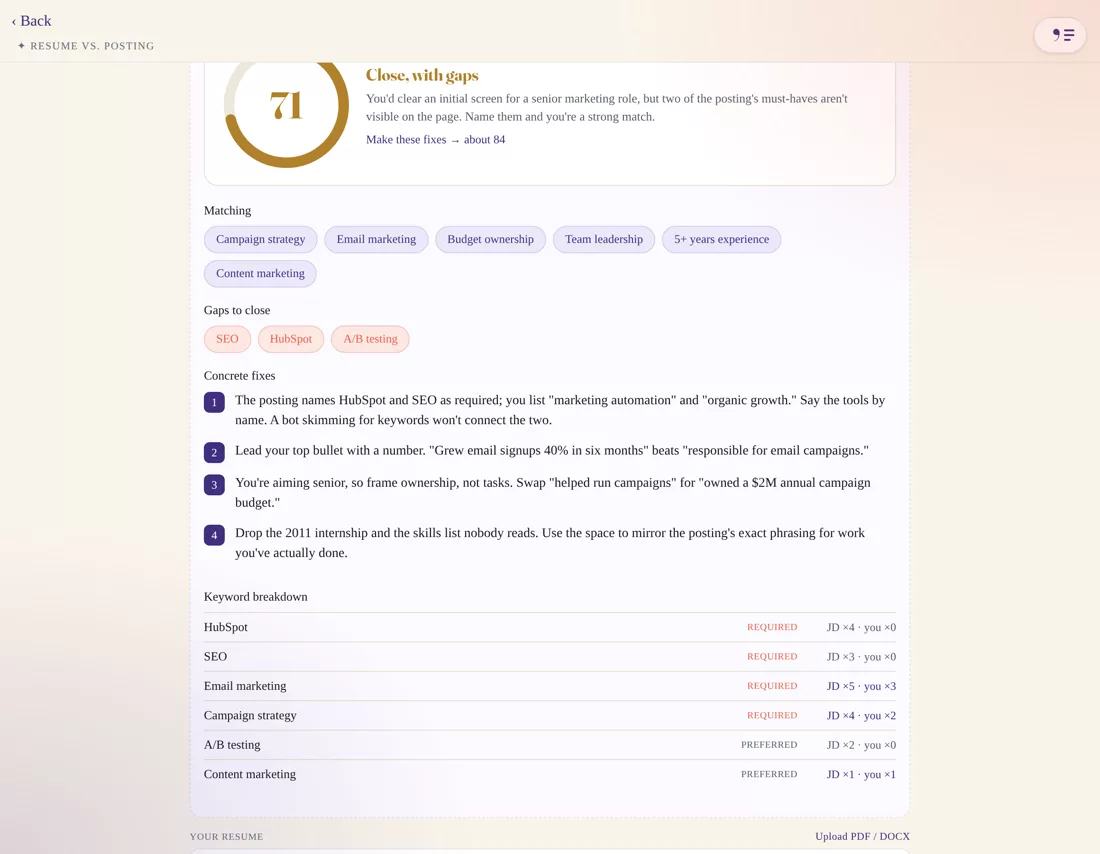The width and height of the screenshot is (1100, 854).
Task: Select the Content marketing chip
Action: pos(260,274)
